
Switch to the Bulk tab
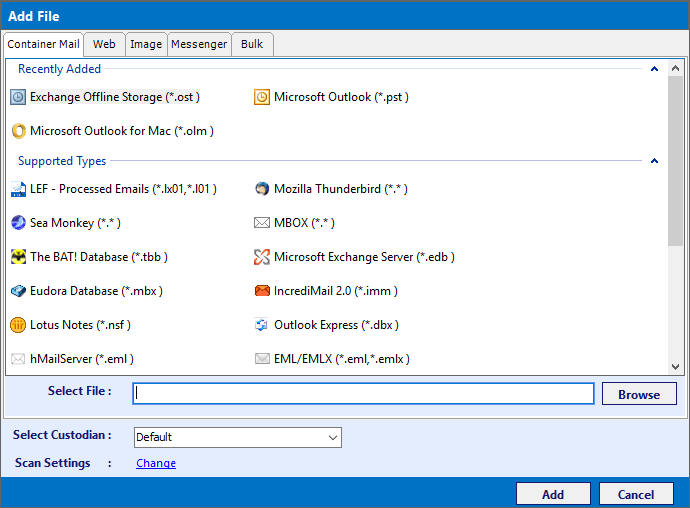click(x=252, y=44)
